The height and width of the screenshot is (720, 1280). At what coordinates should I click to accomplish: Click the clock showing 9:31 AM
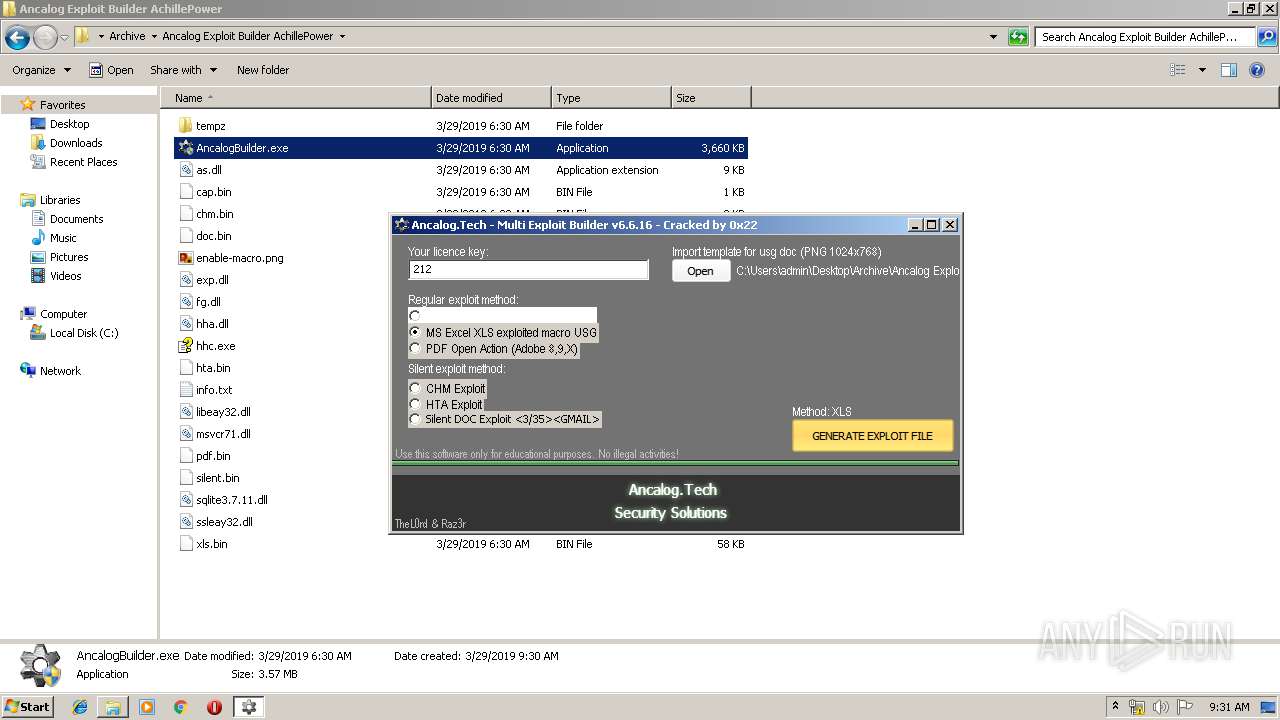pyautogui.click(x=1229, y=707)
